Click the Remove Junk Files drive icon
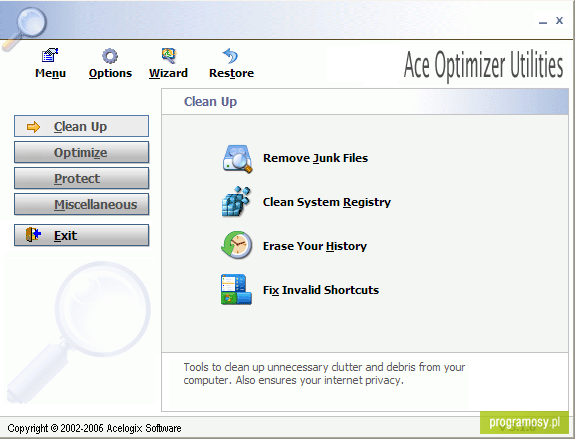 coord(237,159)
